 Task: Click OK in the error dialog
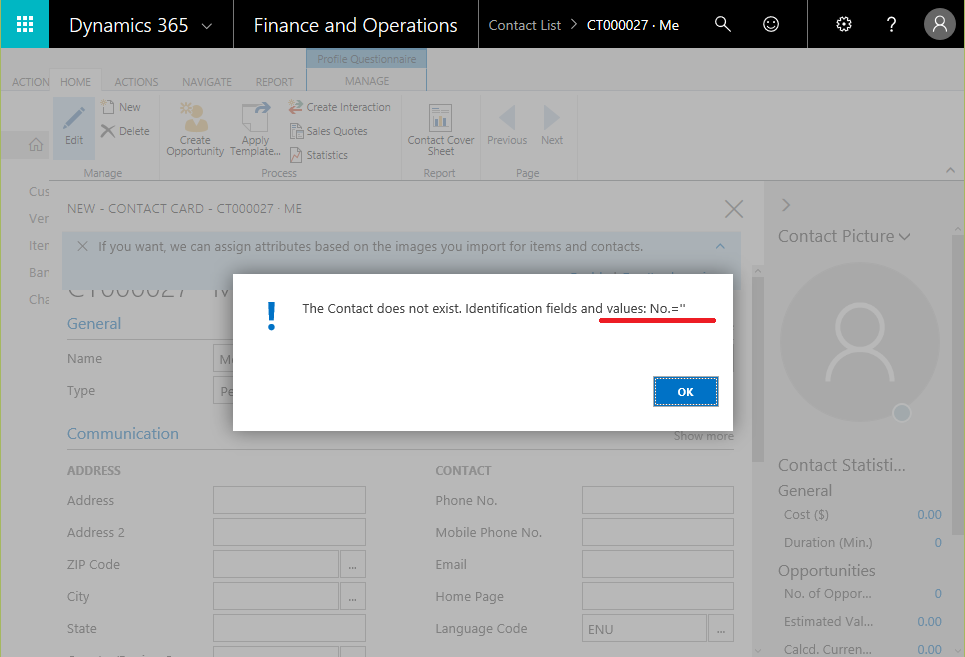point(686,392)
